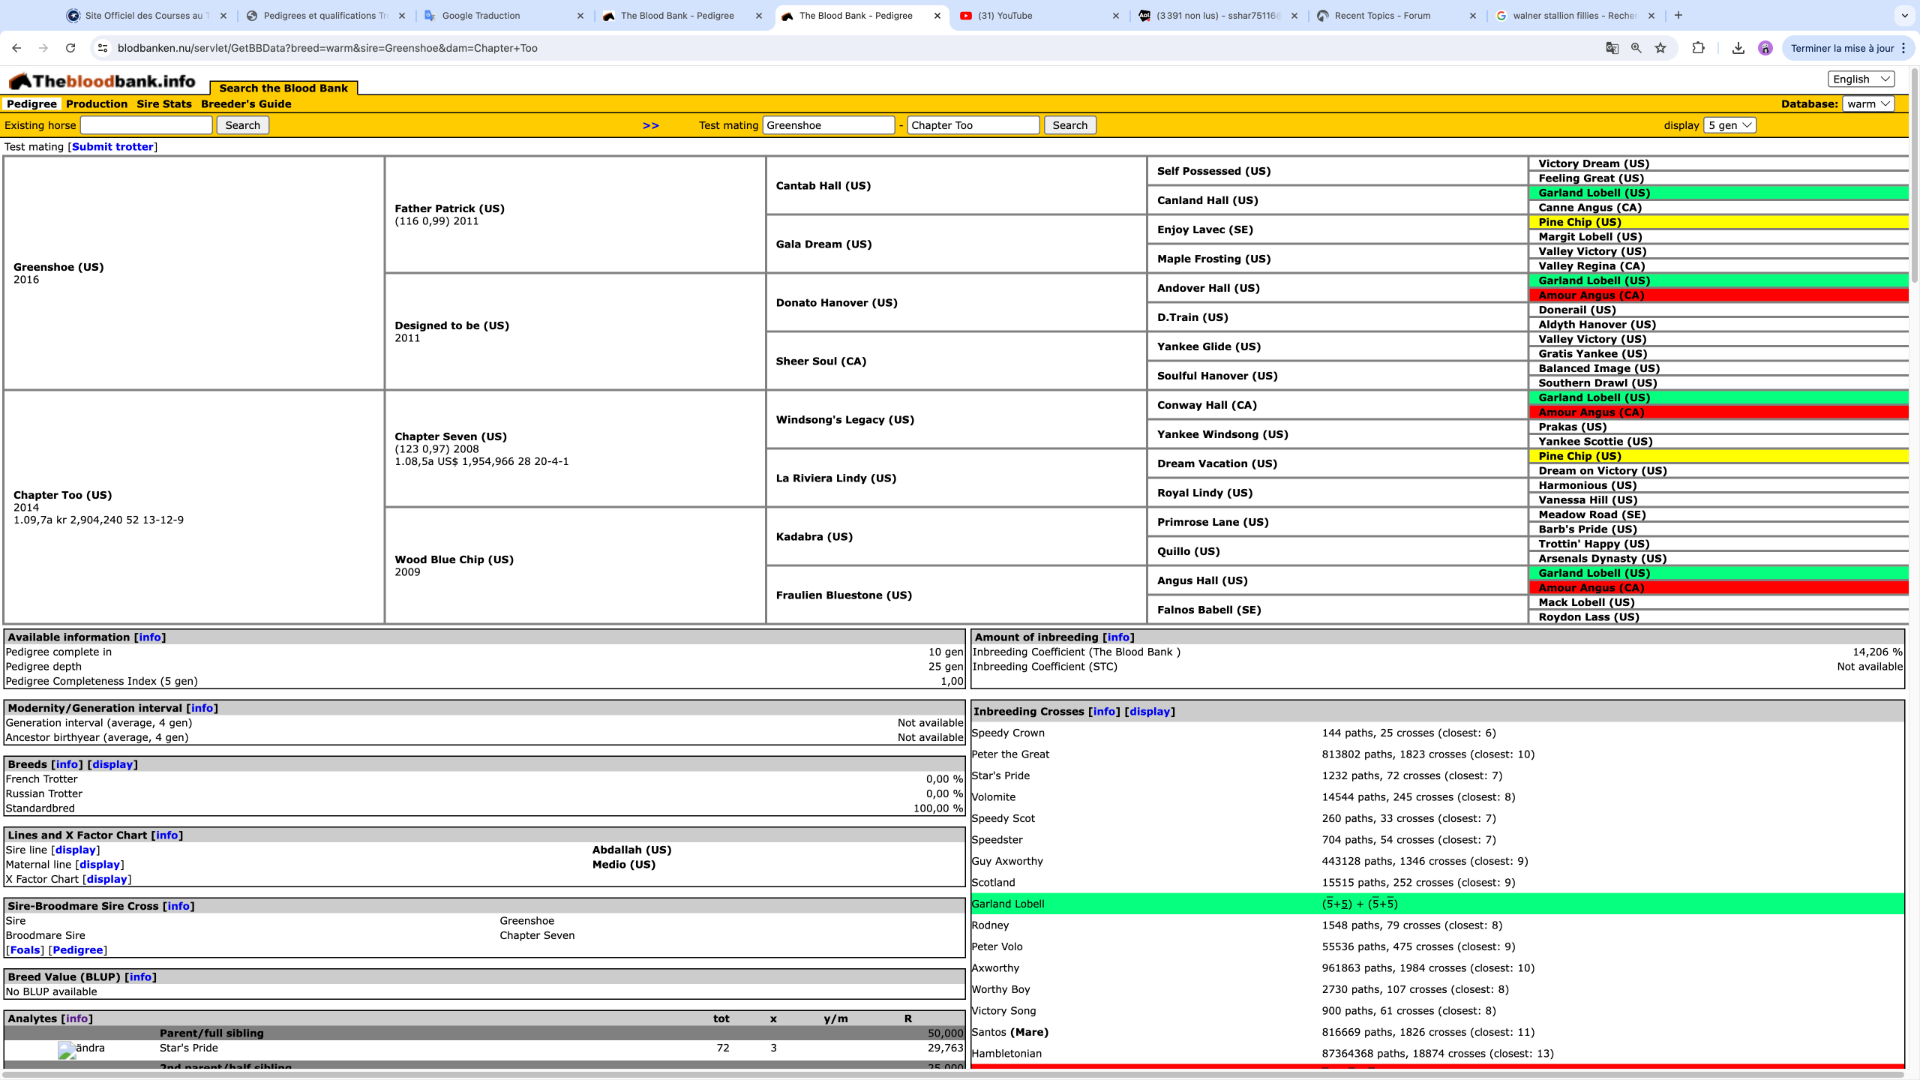Image resolution: width=1920 pixels, height=1080 pixels.
Task: Click the browser address bar URL
Action: tap(327, 48)
